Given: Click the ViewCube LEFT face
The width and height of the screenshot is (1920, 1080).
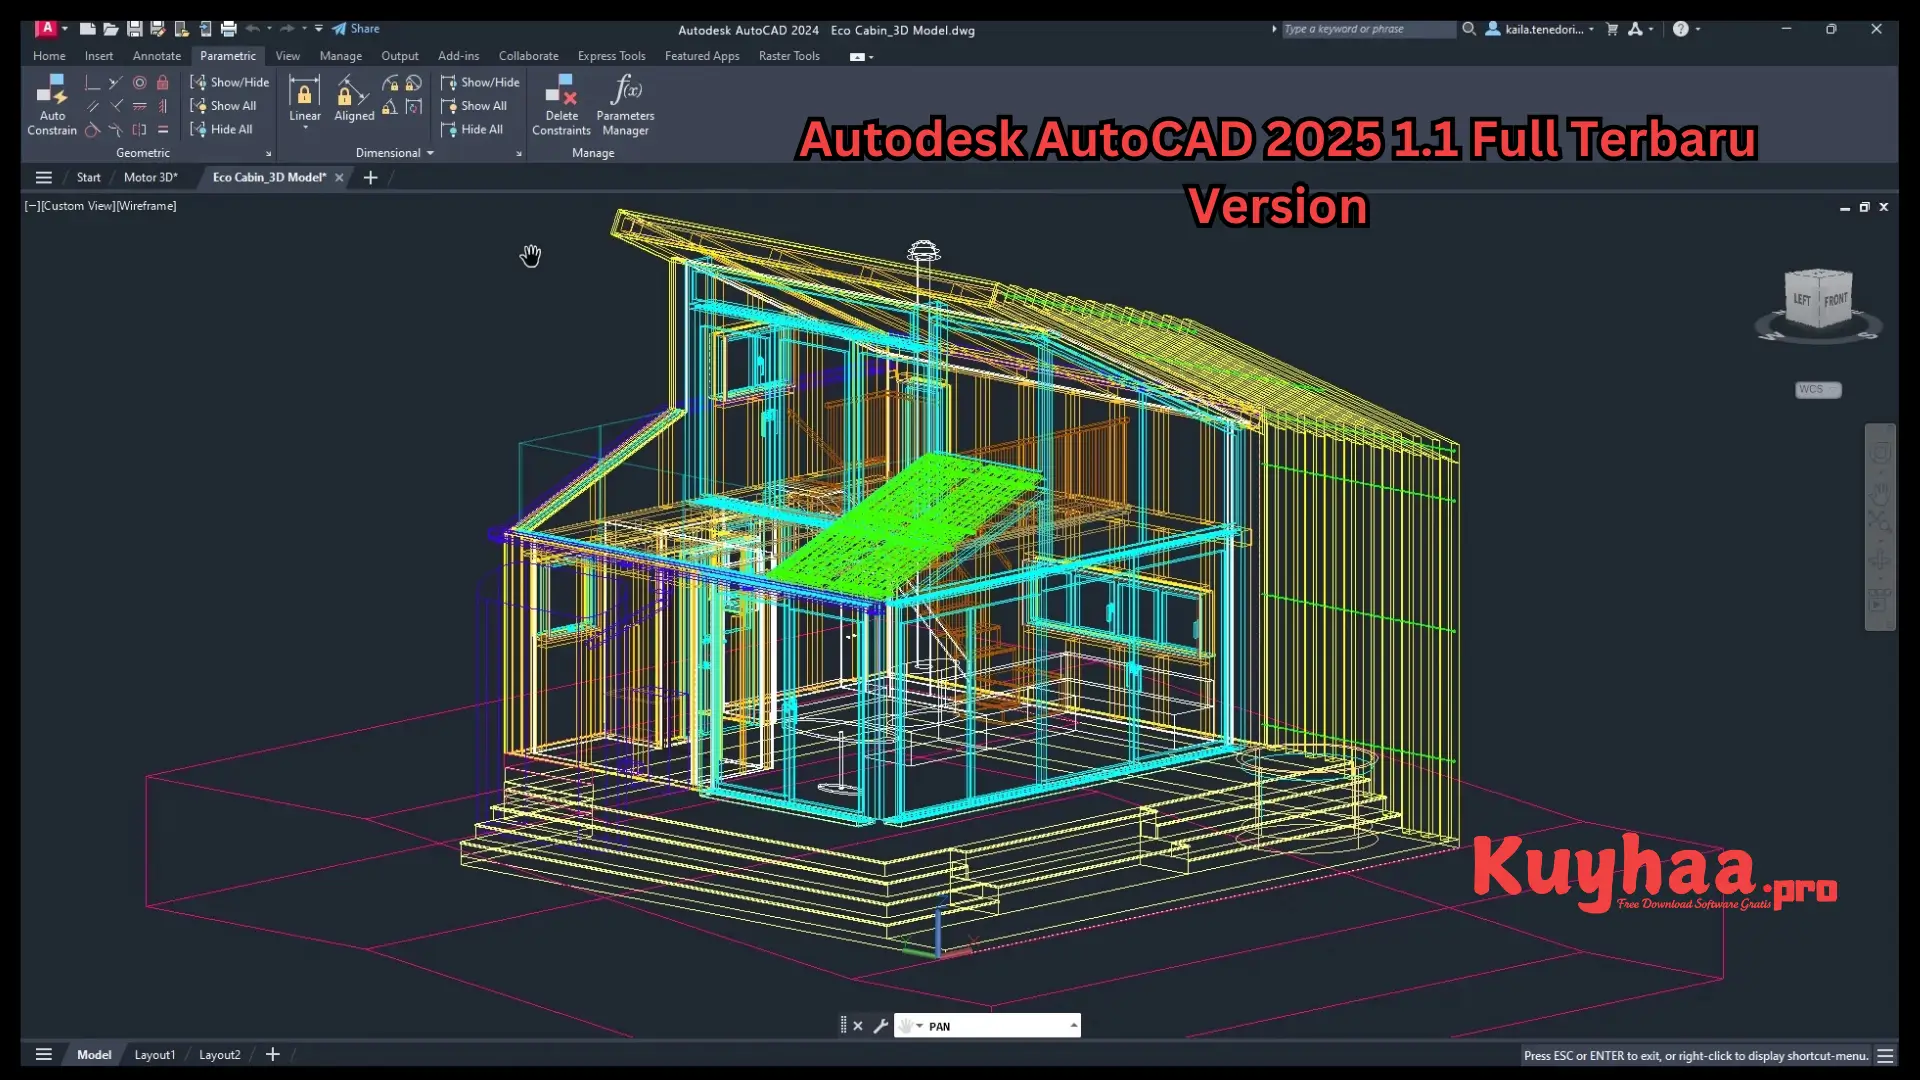Looking at the screenshot, I should coord(1802,297).
